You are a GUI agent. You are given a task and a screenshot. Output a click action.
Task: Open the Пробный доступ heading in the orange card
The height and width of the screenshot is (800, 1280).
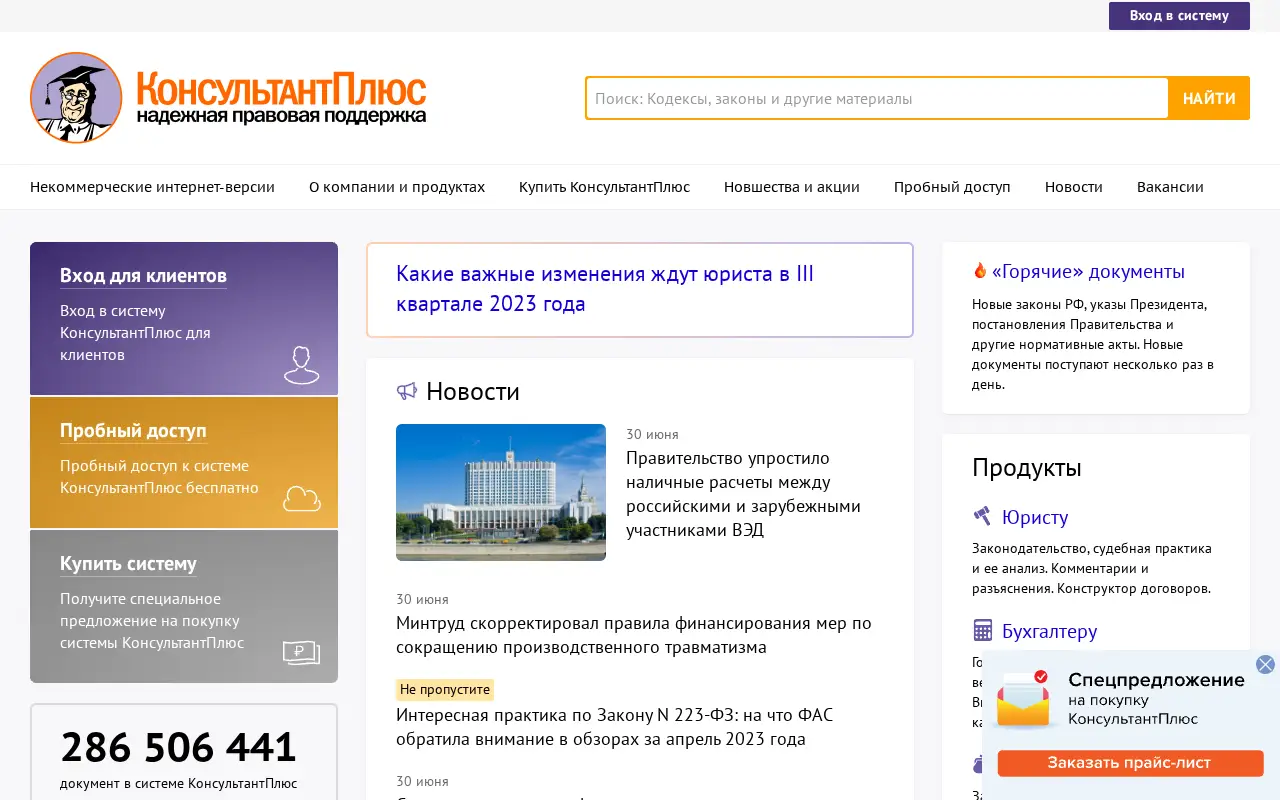[x=133, y=431]
